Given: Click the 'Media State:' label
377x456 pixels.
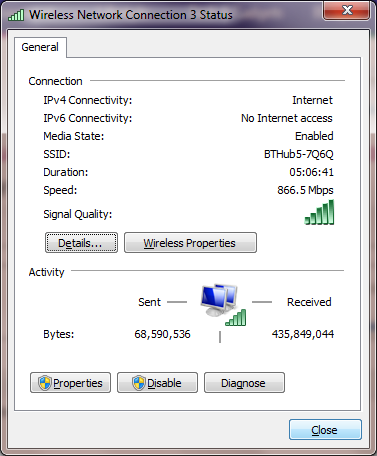Looking at the screenshot, I should [x=74, y=136].
